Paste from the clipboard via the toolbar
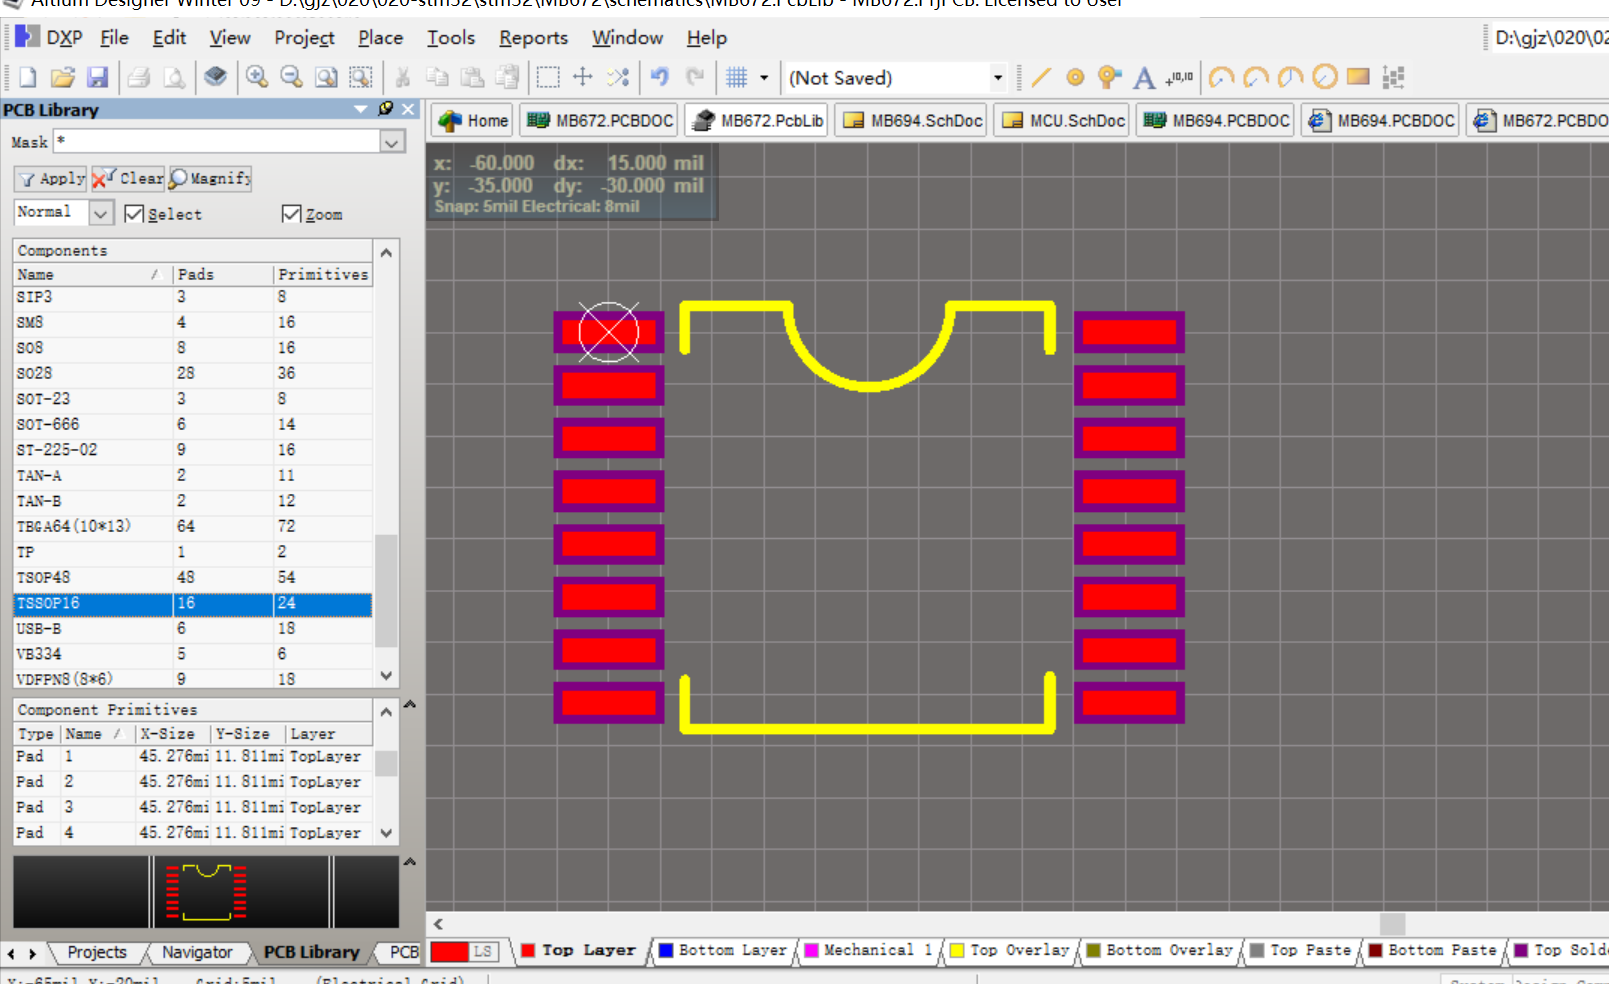This screenshot has width=1609, height=984. tap(472, 77)
